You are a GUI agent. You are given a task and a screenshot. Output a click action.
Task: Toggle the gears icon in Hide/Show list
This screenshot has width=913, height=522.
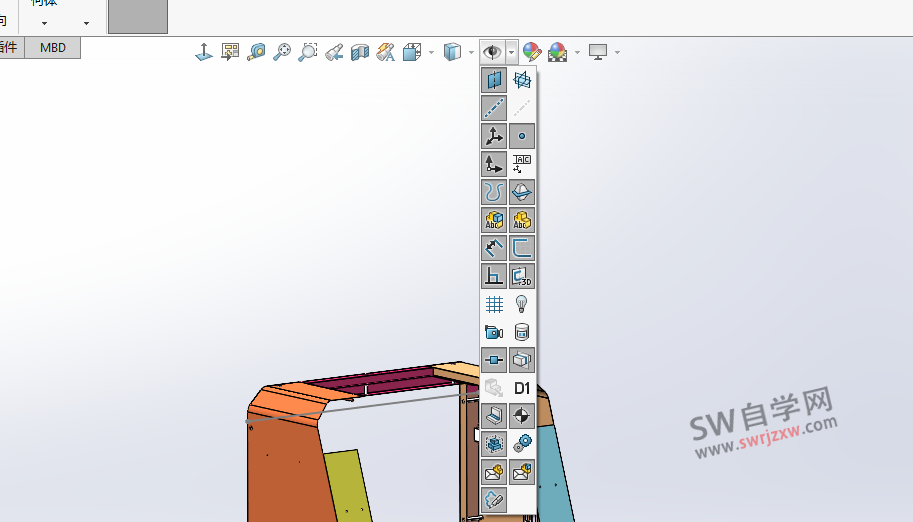(522, 443)
